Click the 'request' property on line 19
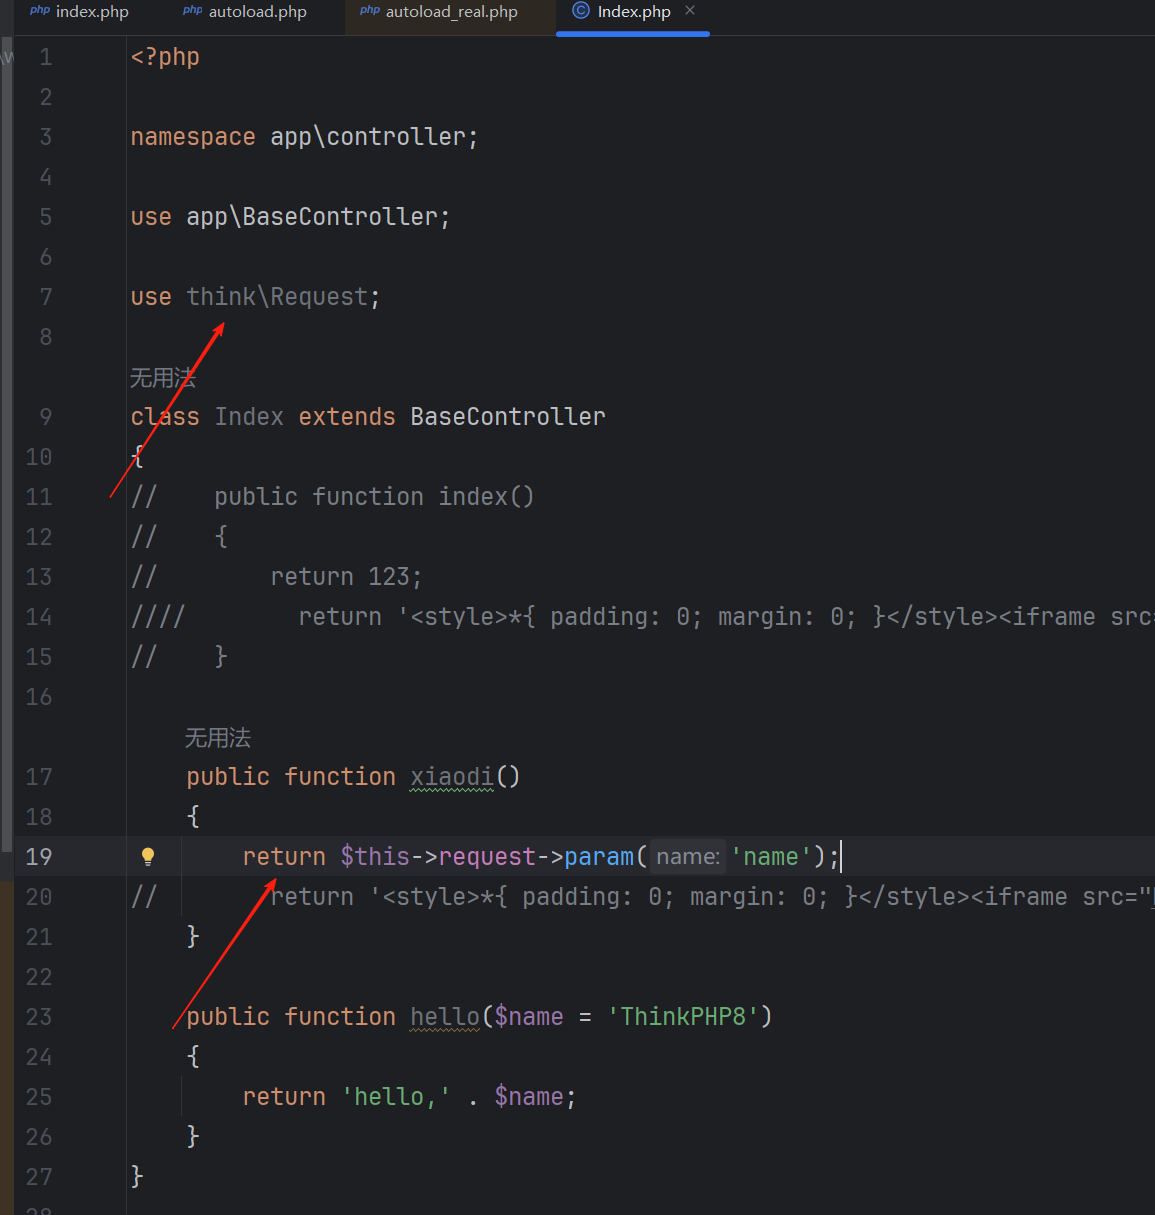The height and width of the screenshot is (1215, 1155). [487, 857]
